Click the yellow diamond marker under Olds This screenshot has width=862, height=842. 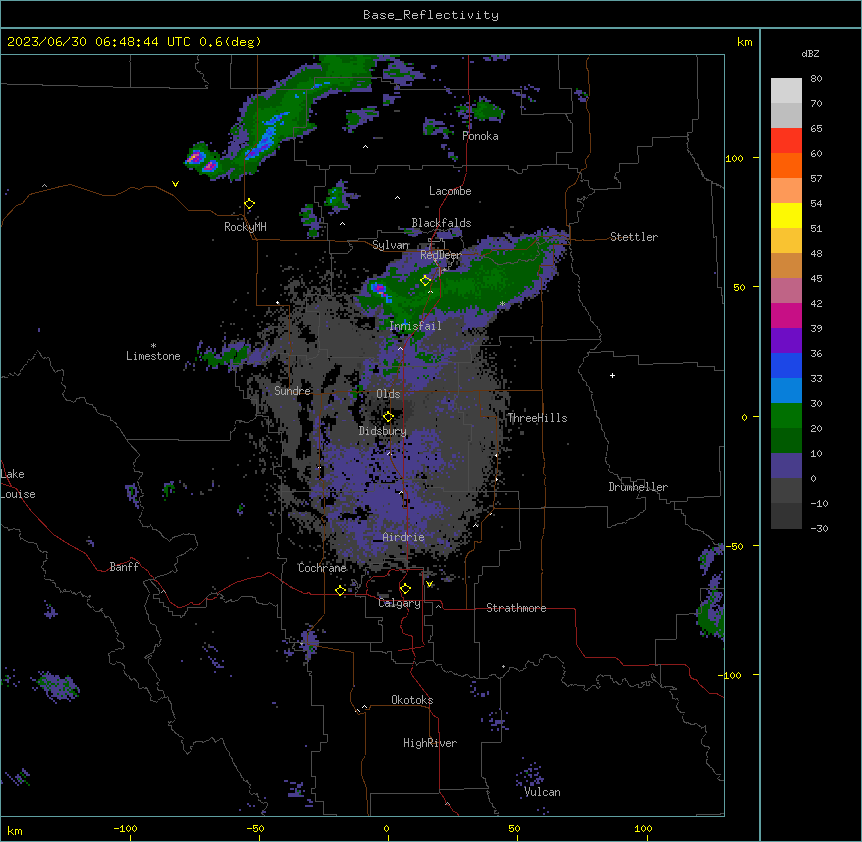coord(388,417)
